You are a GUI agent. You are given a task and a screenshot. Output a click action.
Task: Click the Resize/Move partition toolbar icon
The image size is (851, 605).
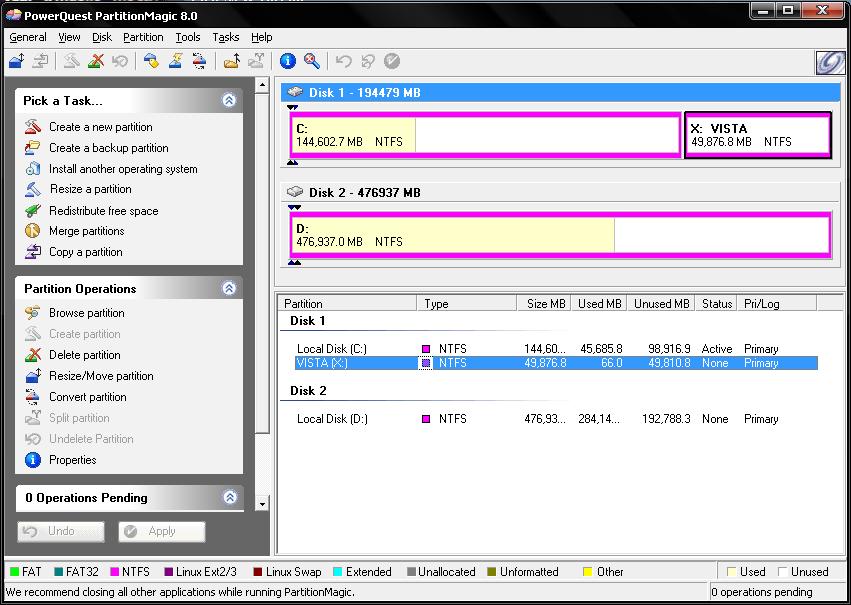(x=17, y=61)
